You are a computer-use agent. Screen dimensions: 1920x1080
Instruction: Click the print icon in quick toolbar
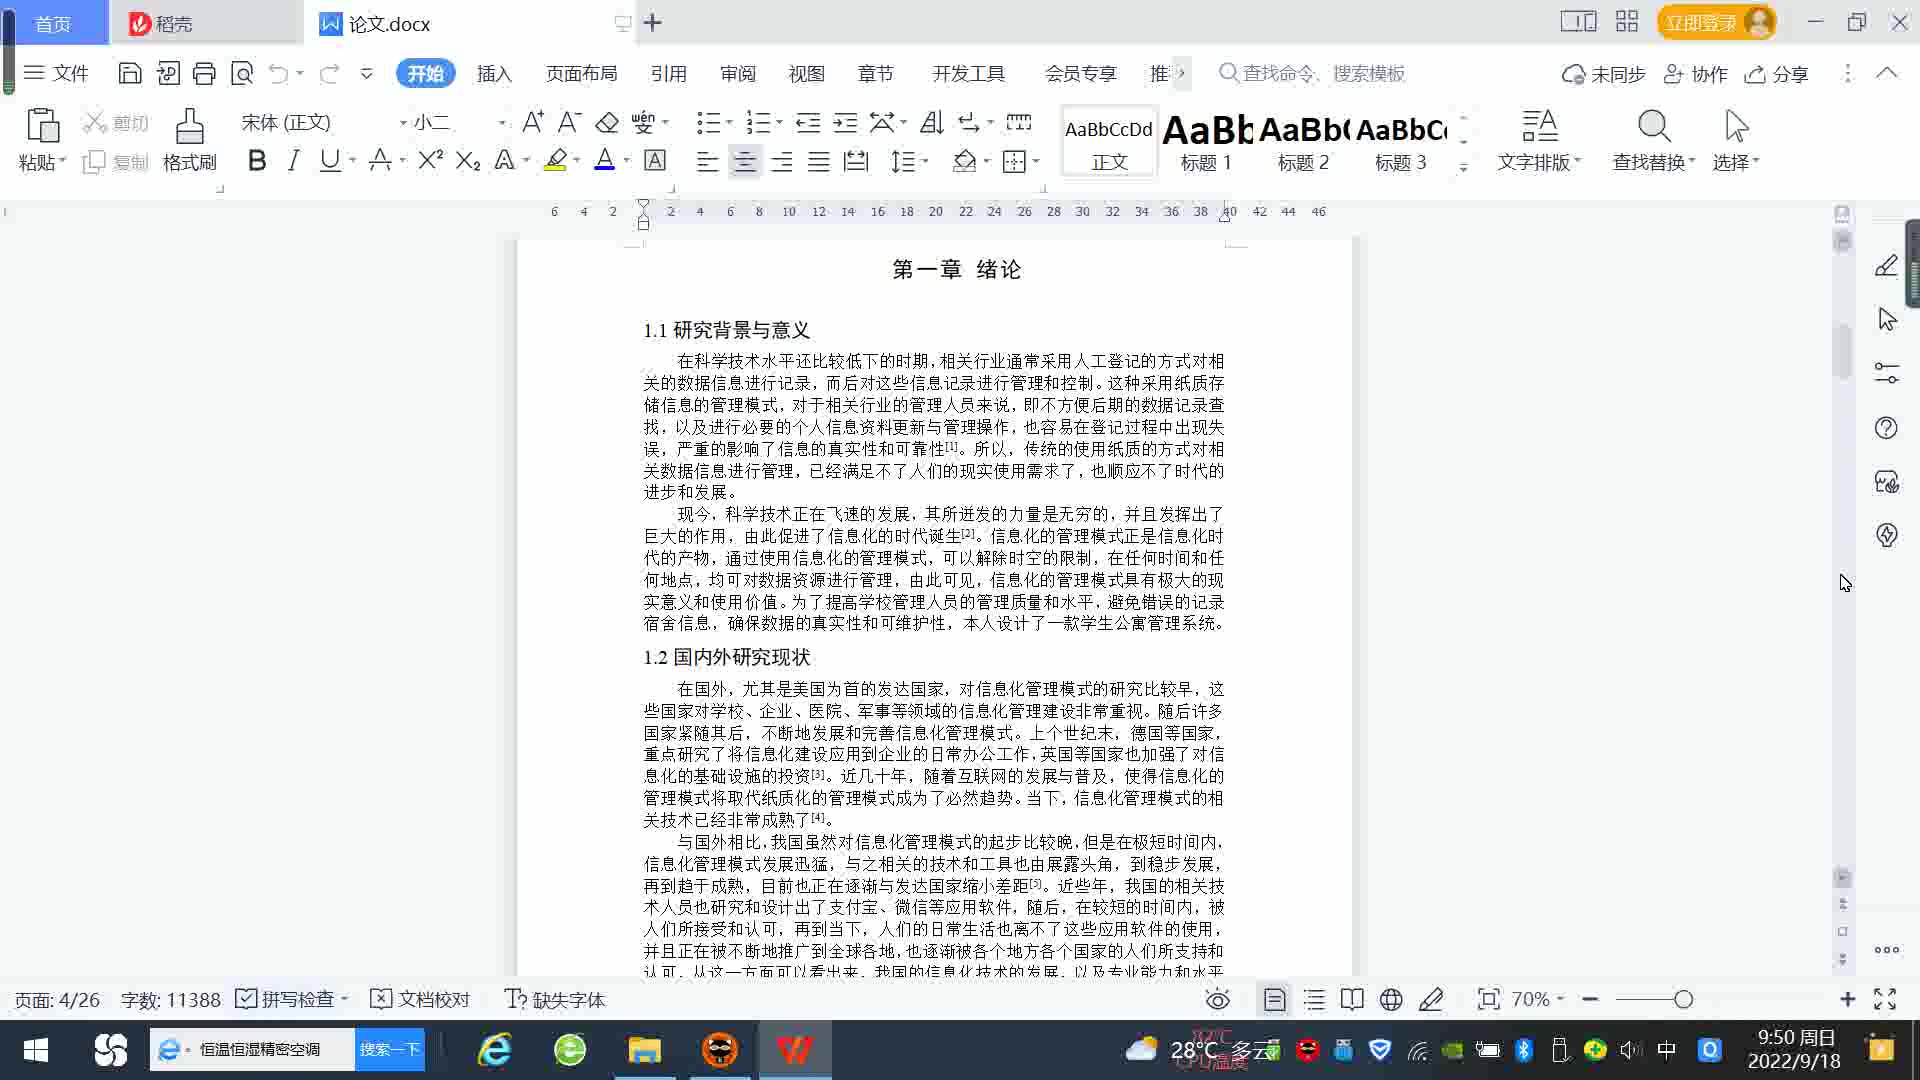pyautogui.click(x=204, y=73)
